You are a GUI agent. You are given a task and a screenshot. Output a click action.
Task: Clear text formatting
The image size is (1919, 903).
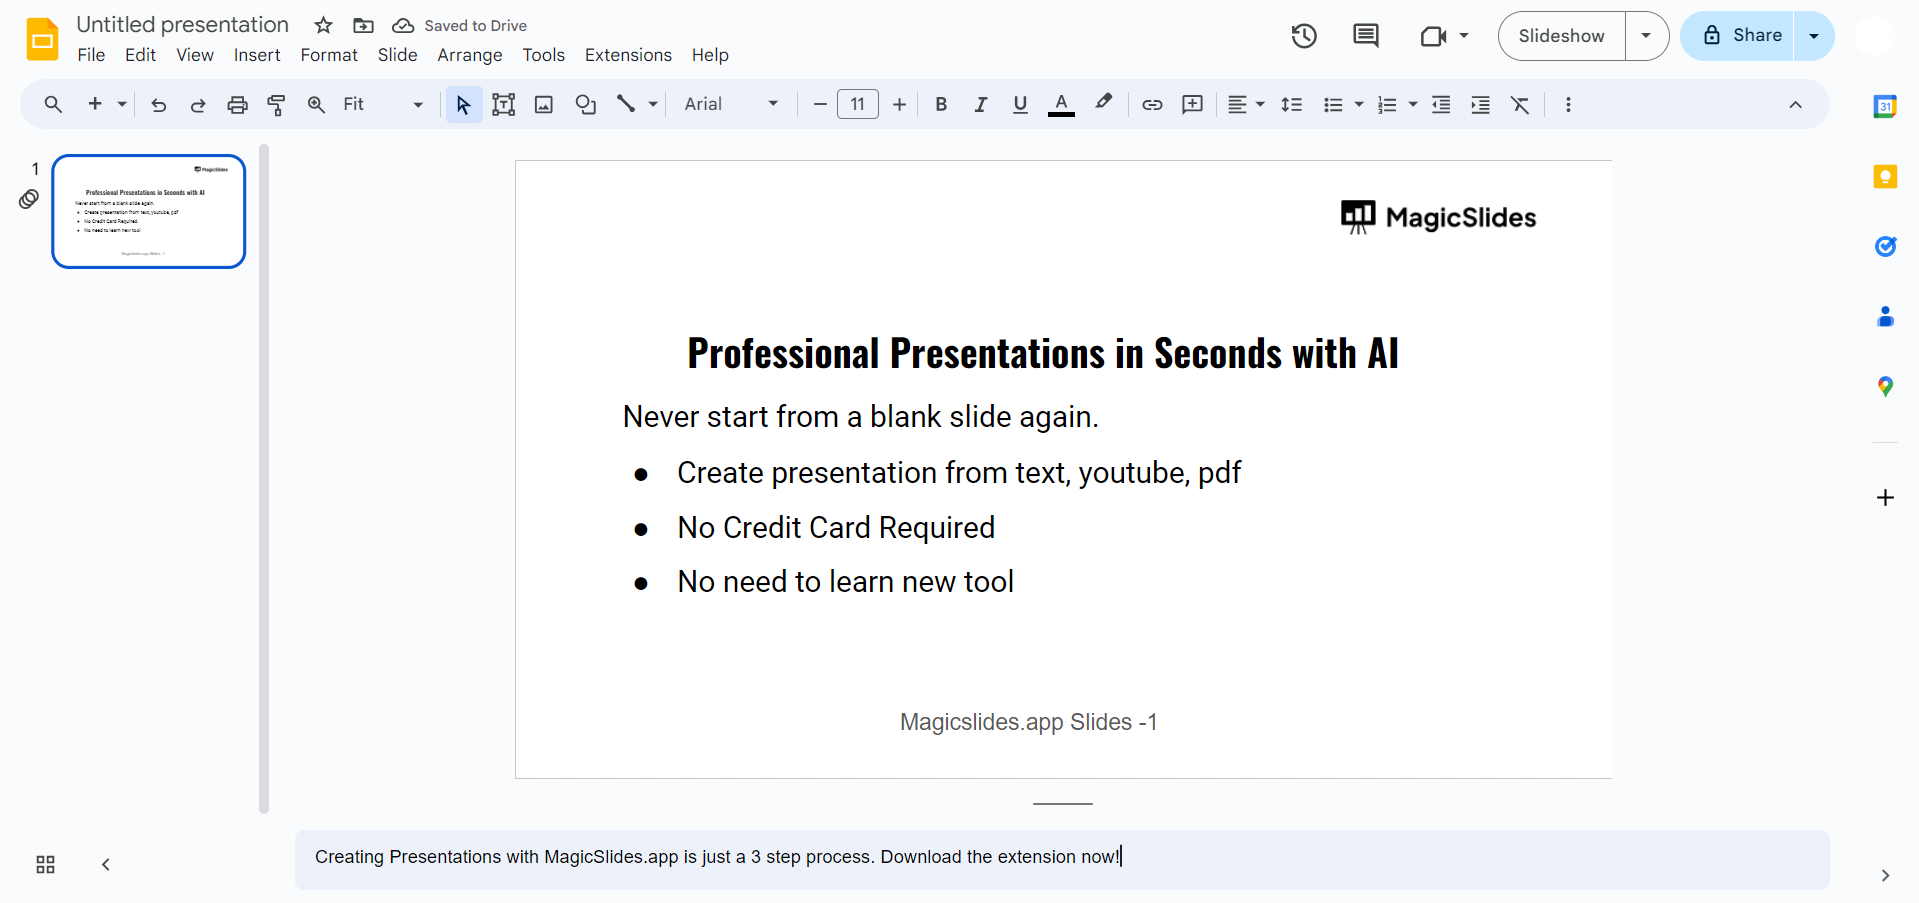1521,104
